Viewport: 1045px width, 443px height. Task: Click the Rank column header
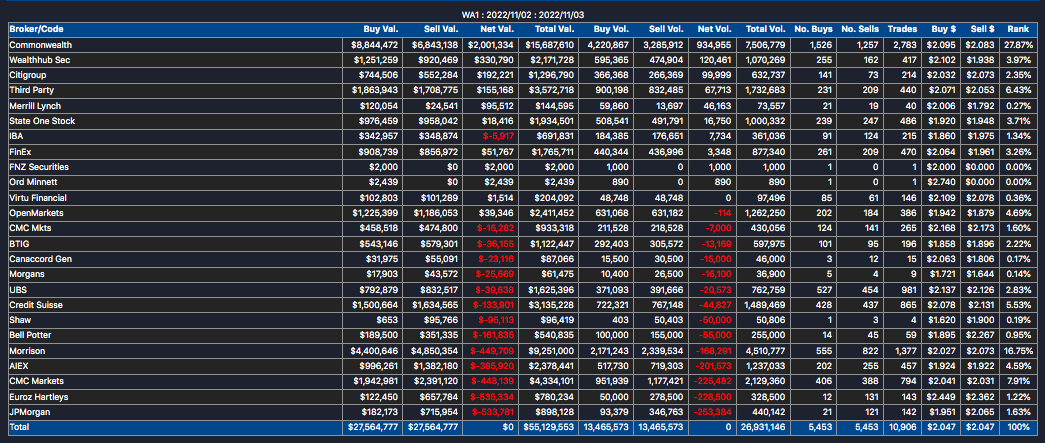tap(1018, 29)
